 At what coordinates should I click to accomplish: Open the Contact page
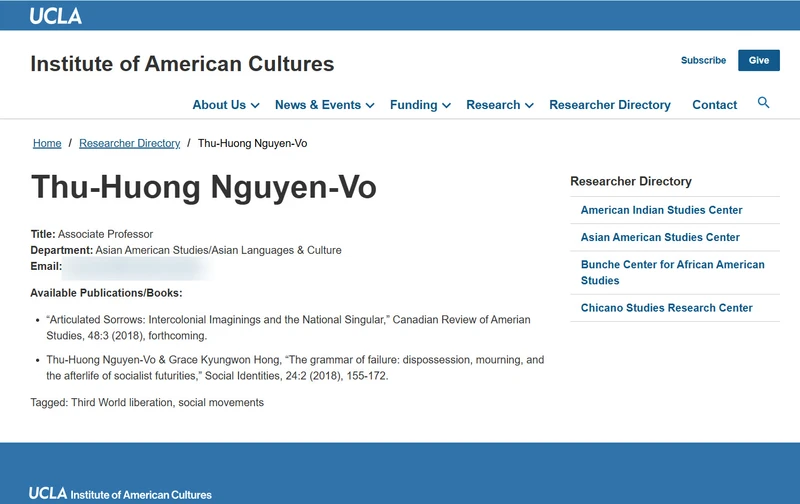click(x=714, y=105)
